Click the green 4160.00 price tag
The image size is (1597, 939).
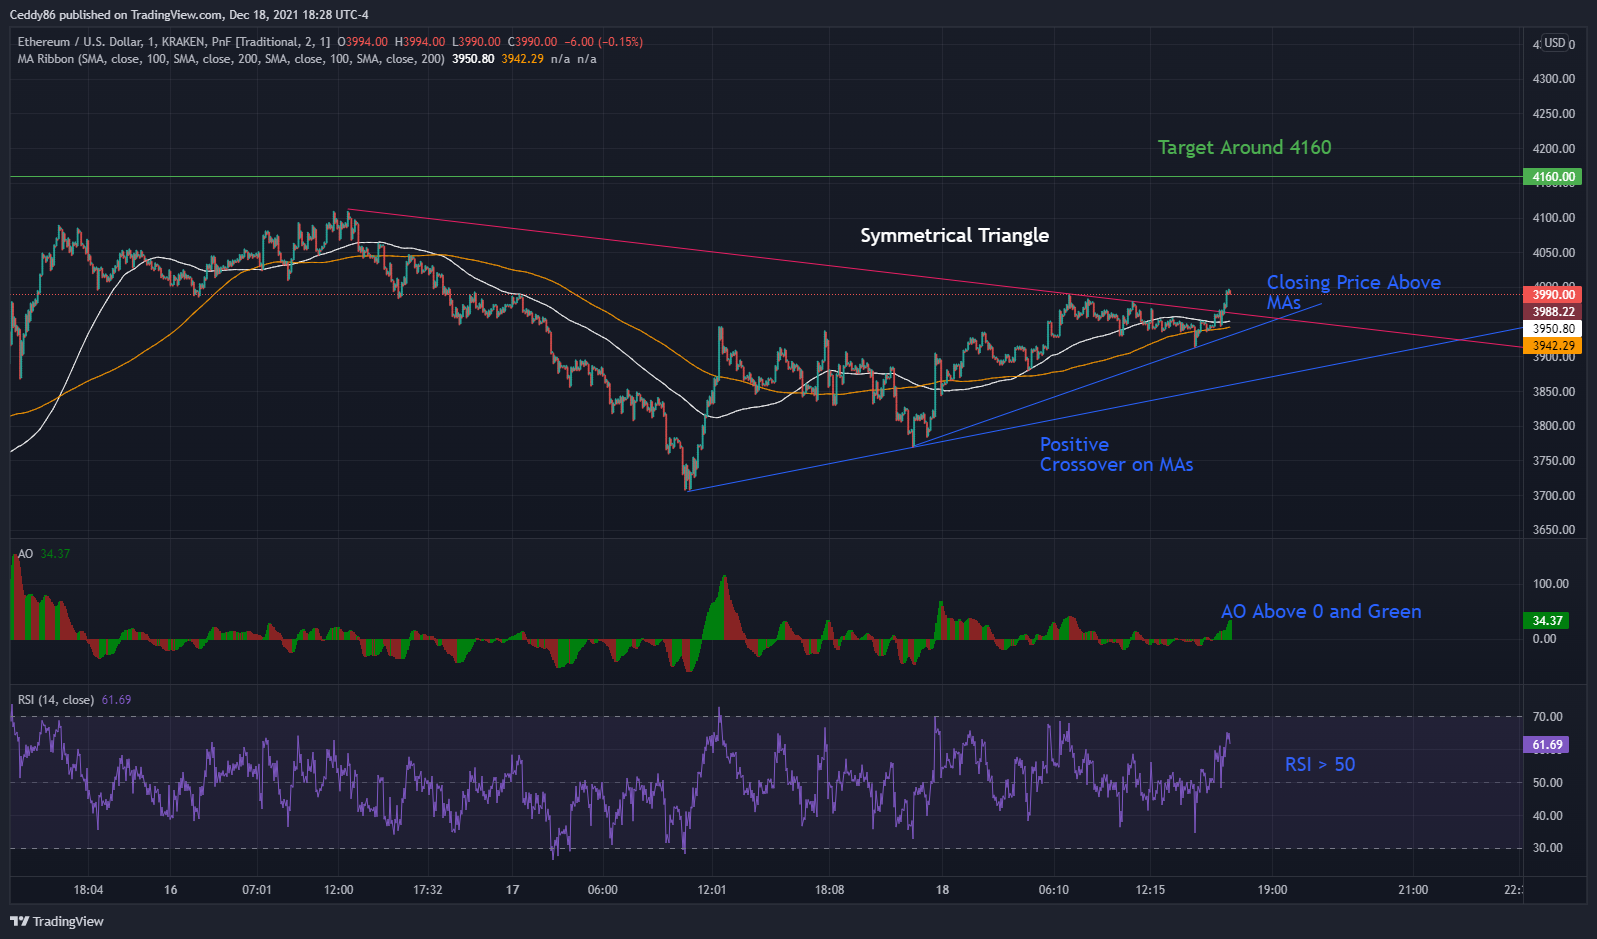[1552, 177]
